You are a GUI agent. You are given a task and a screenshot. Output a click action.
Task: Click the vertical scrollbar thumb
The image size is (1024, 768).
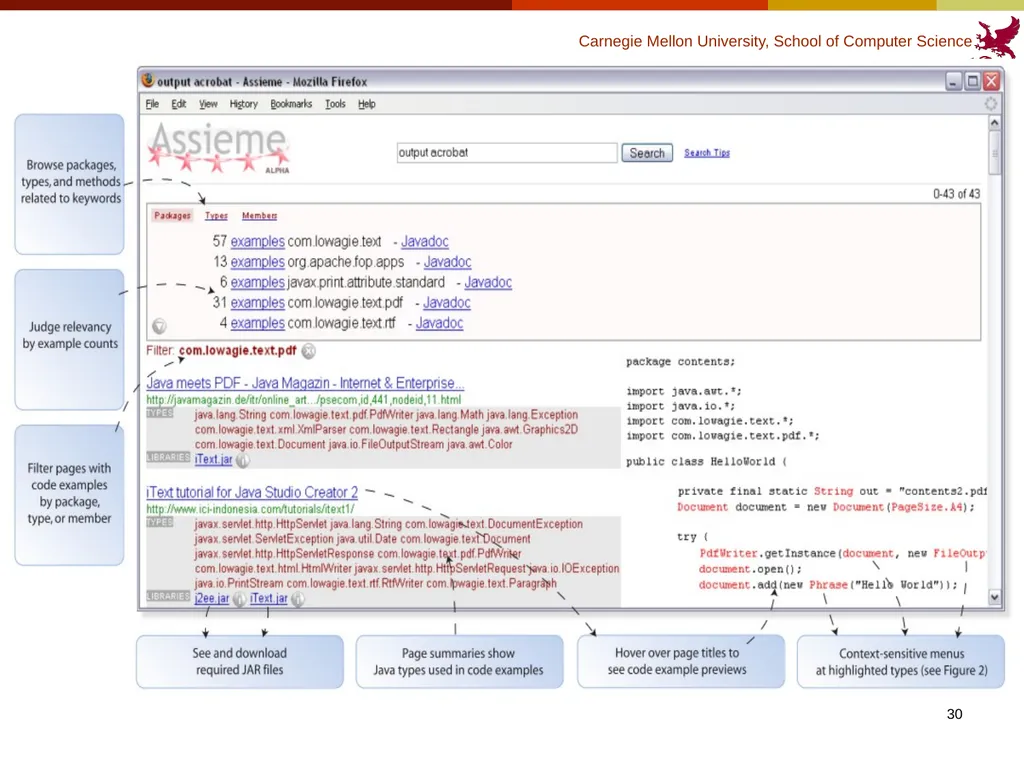pos(995,153)
